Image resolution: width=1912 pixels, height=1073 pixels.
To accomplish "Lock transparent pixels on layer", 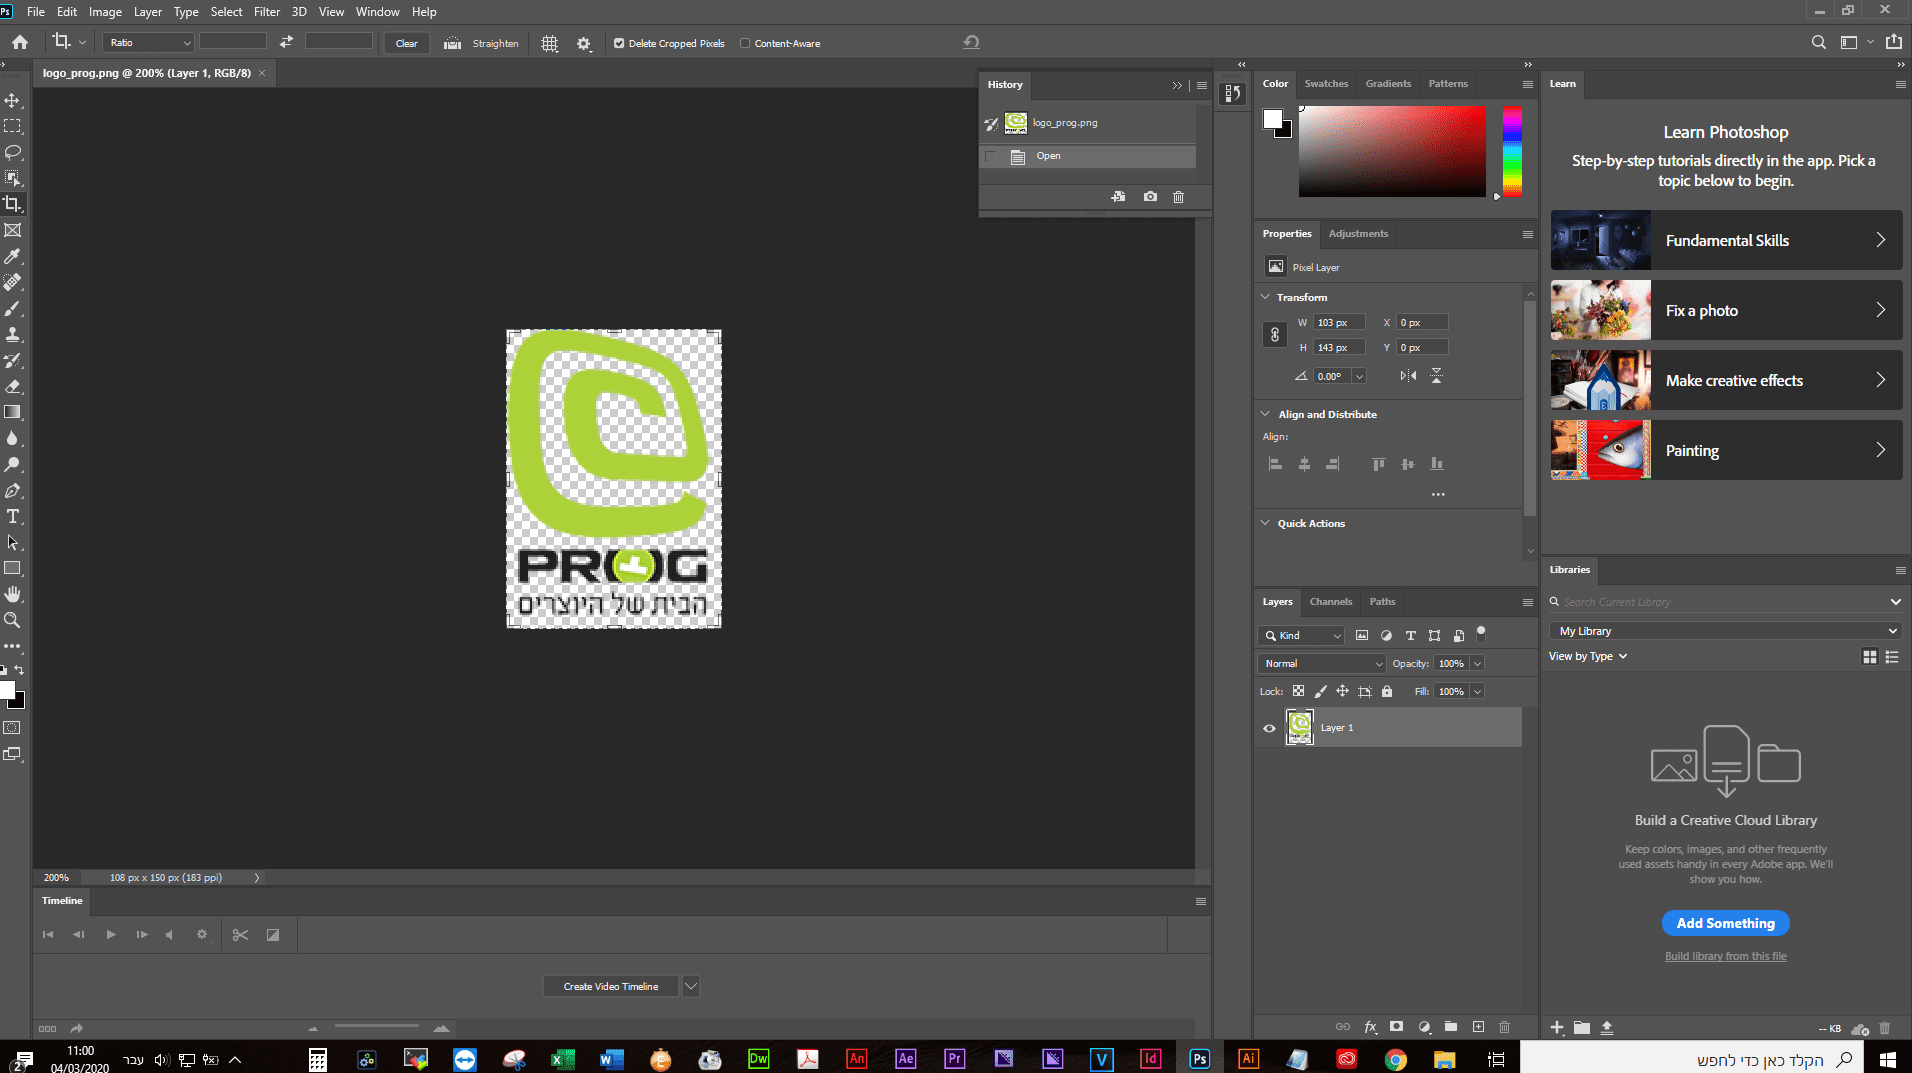I will click(x=1298, y=691).
